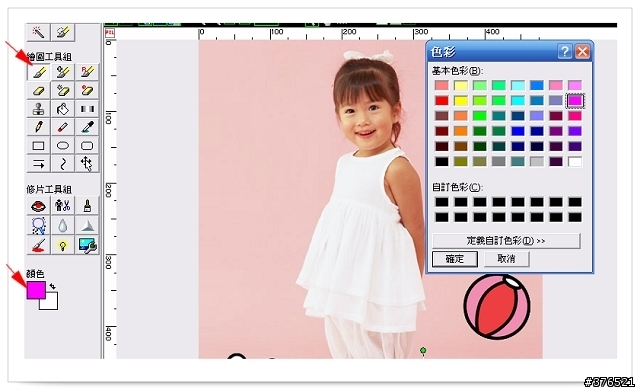Select the rectangle shape tool
Viewport: 640px width, 390px height.
click(x=38, y=146)
